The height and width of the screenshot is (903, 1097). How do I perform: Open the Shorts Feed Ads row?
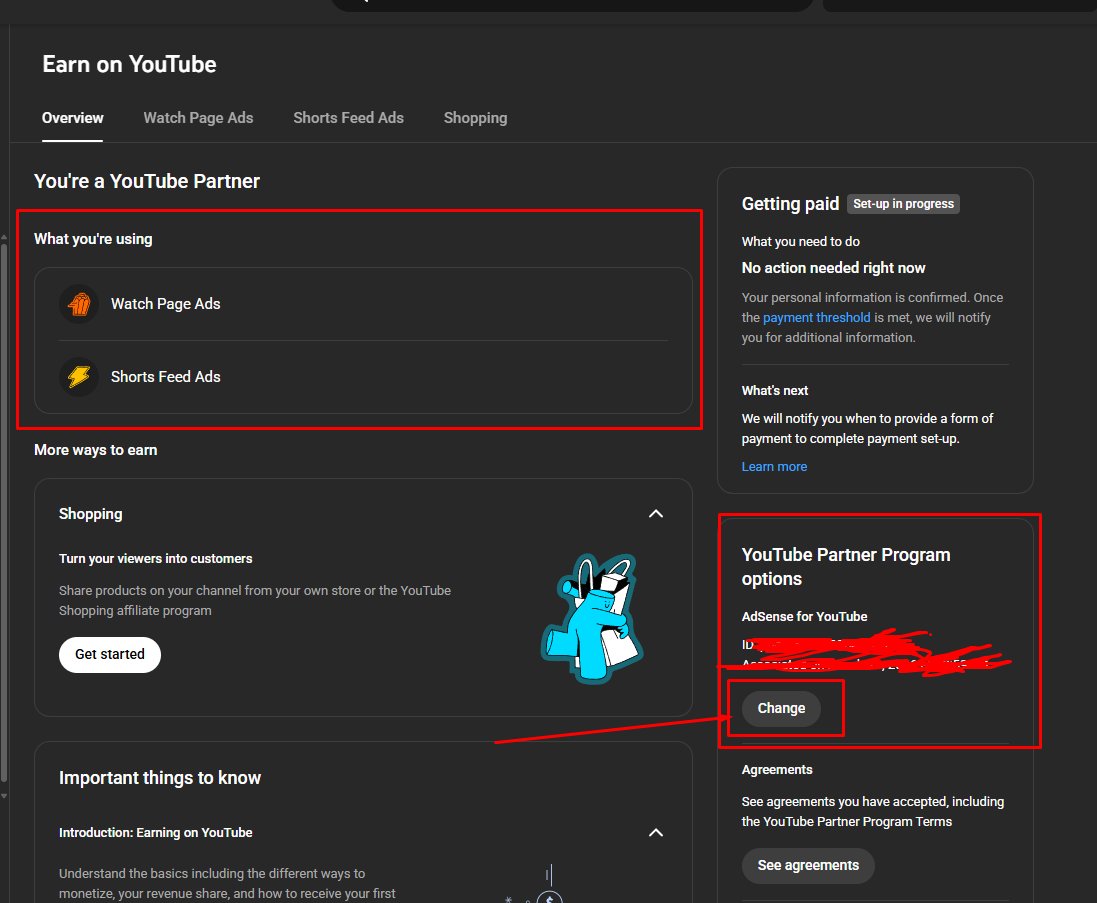point(363,377)
